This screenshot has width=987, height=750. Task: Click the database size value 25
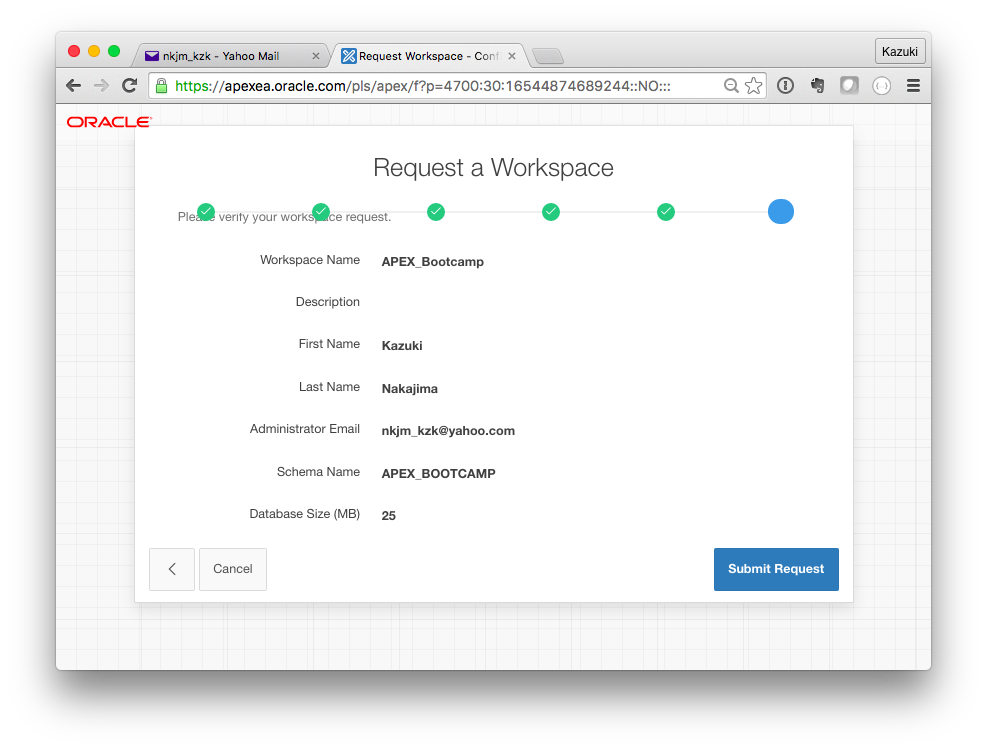tap(388, 516)
